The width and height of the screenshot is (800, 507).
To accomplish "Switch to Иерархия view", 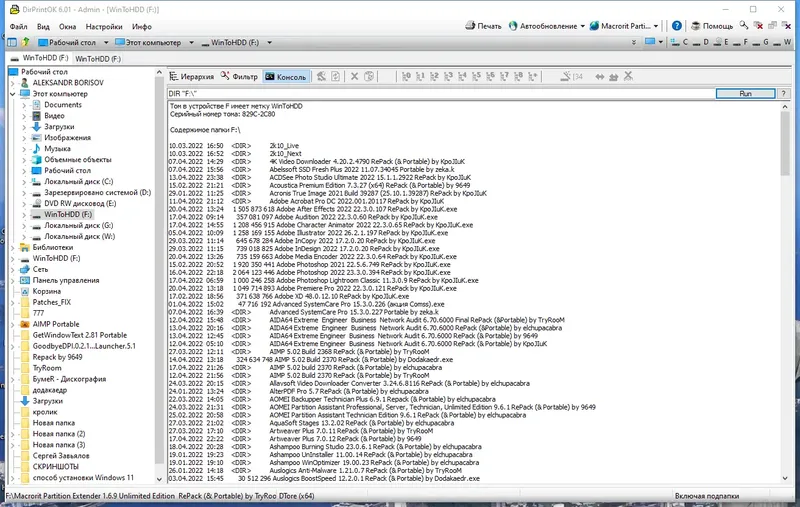I will [191, 77].
